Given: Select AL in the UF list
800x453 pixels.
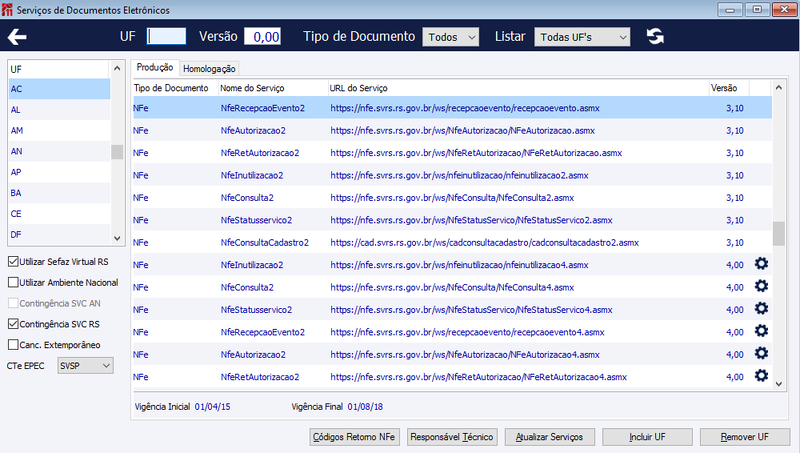Looking at the screenshot, I should pyautogui.click(x=59, y=110).
